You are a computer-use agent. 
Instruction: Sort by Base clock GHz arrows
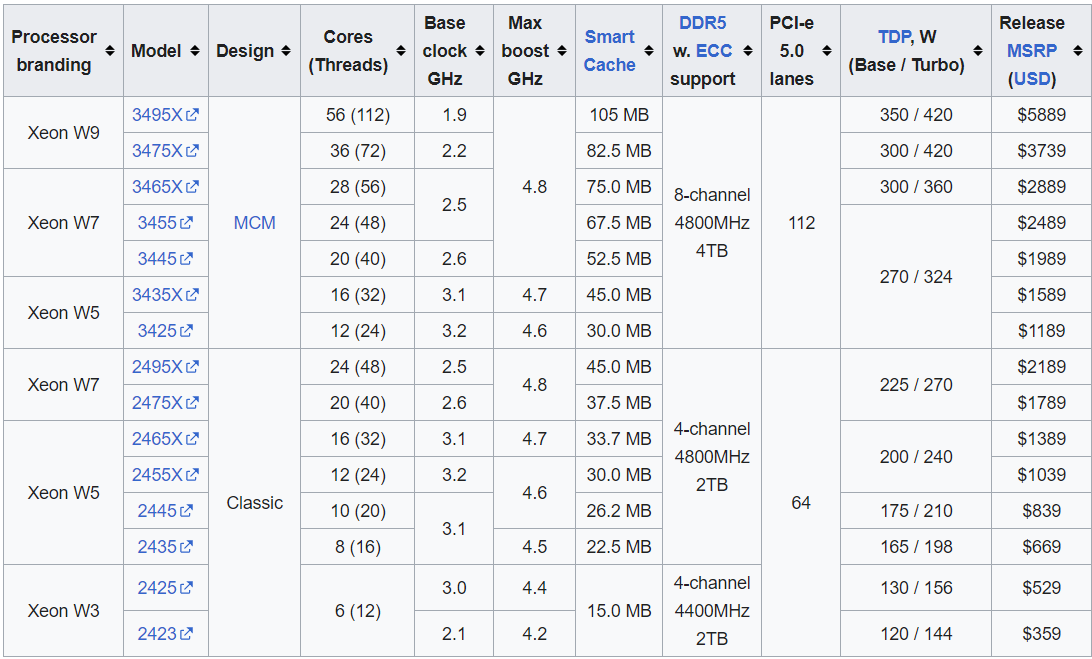[x=480, y=51]
